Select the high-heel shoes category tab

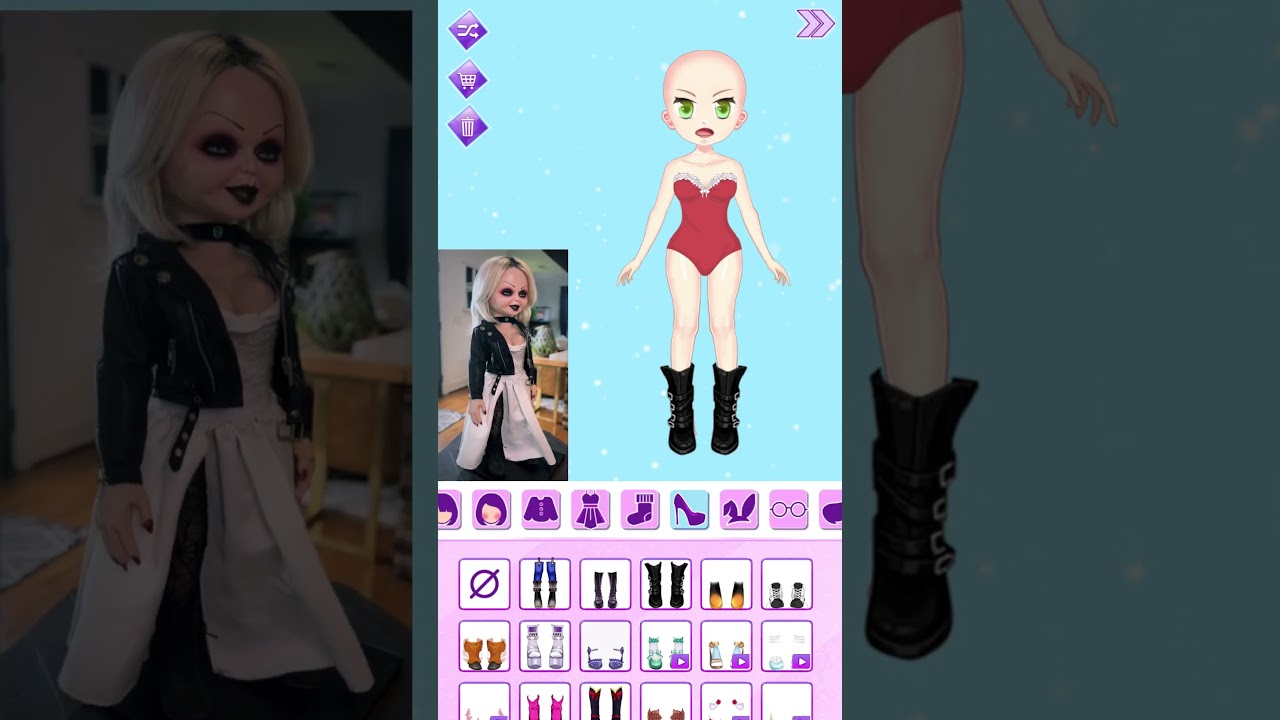[690, 510]
